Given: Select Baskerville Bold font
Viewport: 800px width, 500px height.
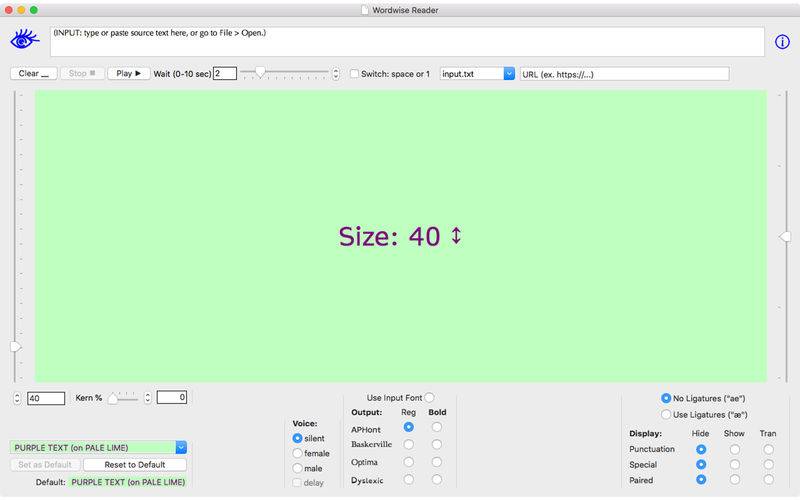Looking at the screenshot, I should (x=437, y=444).
